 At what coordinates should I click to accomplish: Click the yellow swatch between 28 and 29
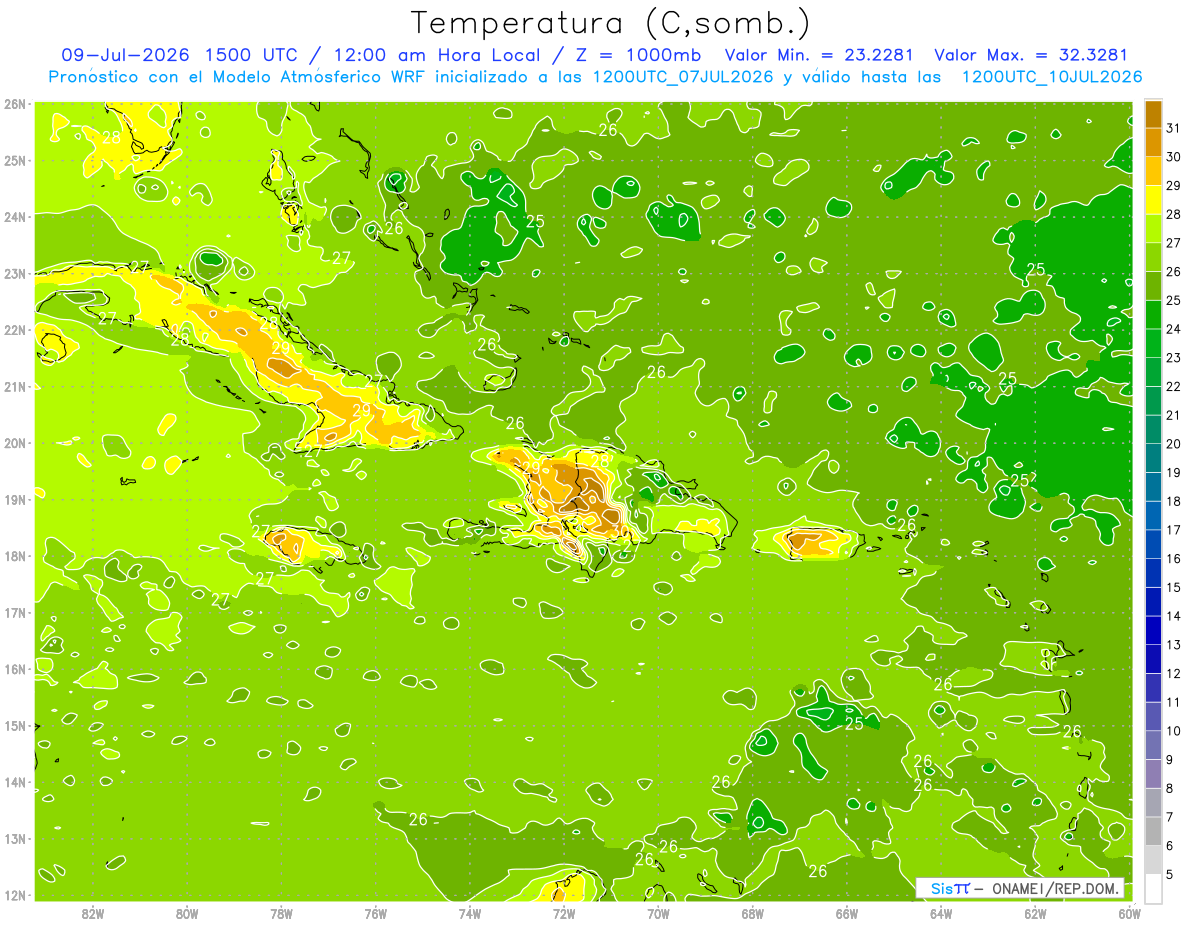[x=1153, y=199]
